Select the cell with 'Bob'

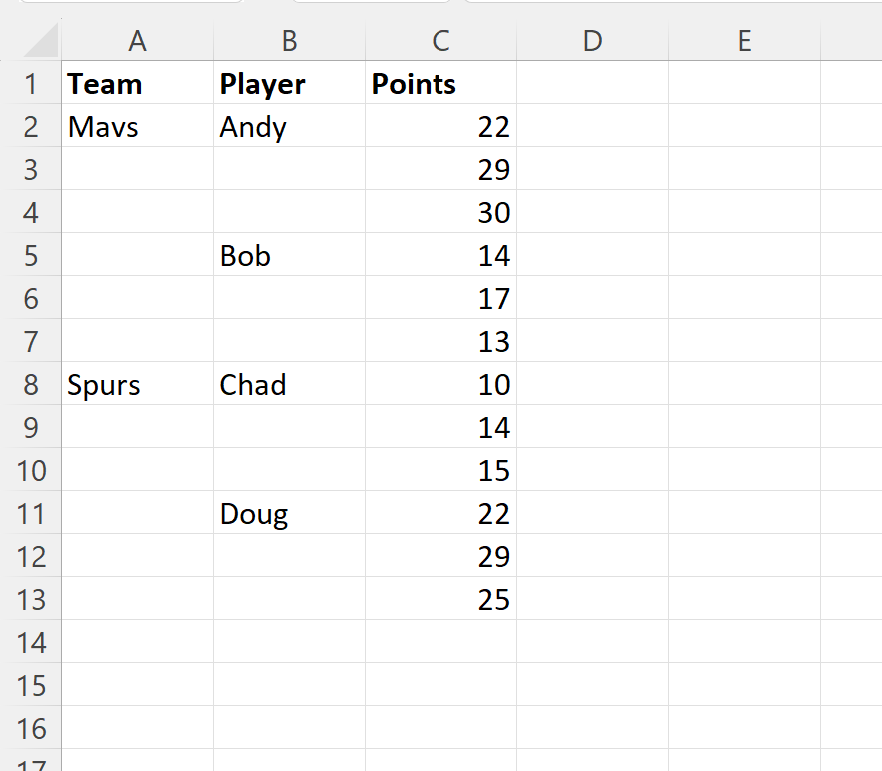(288, 255)
